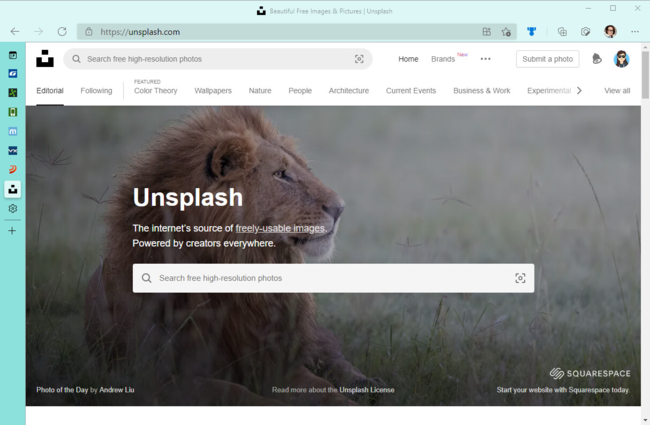Click the Unsplash logo in the header
This screenshot has height=425, width=650.
click(x=45, y=59)
